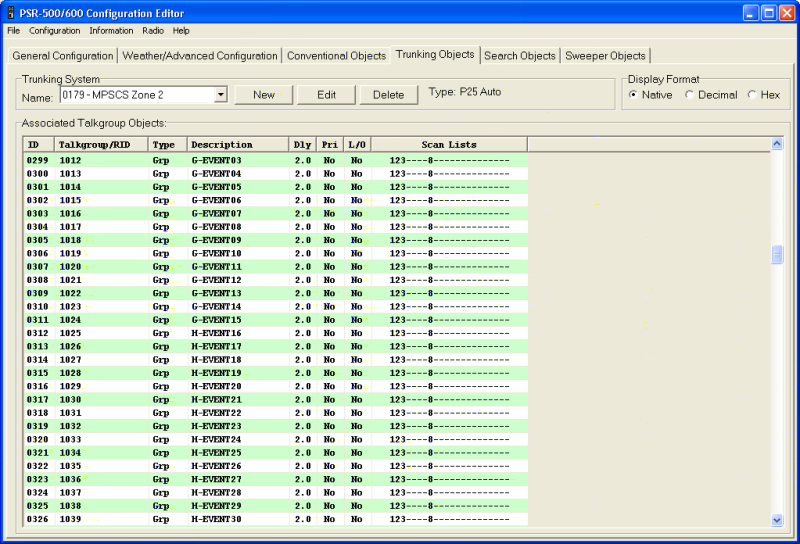Choose the Decimal display format option
The image size is (800, 544).
coord(690,95)
